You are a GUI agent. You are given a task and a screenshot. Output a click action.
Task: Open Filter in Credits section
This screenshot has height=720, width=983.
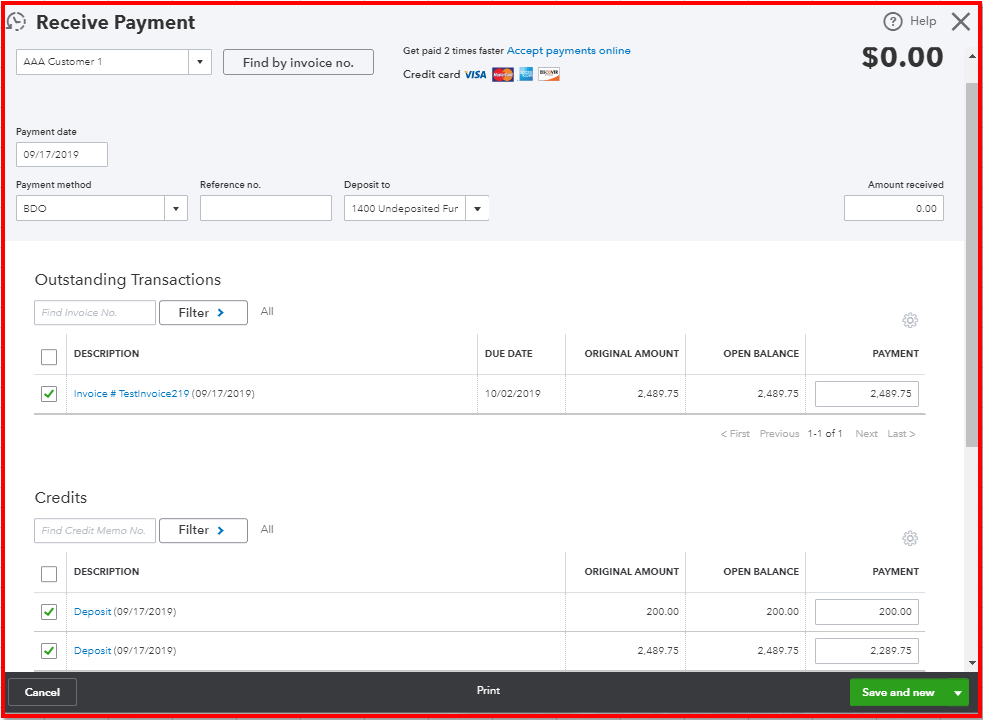[203, 530]
